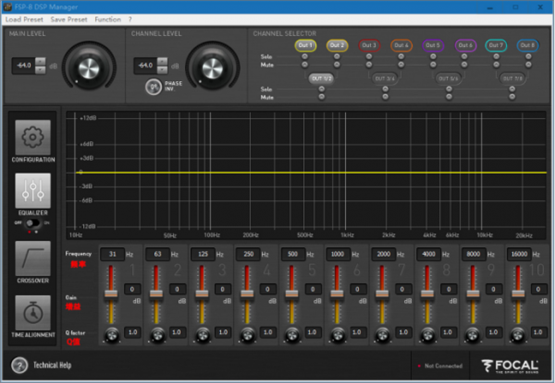Open the Time Alignment stopwatch panel

pyautogui.click(x=33, y=313)
